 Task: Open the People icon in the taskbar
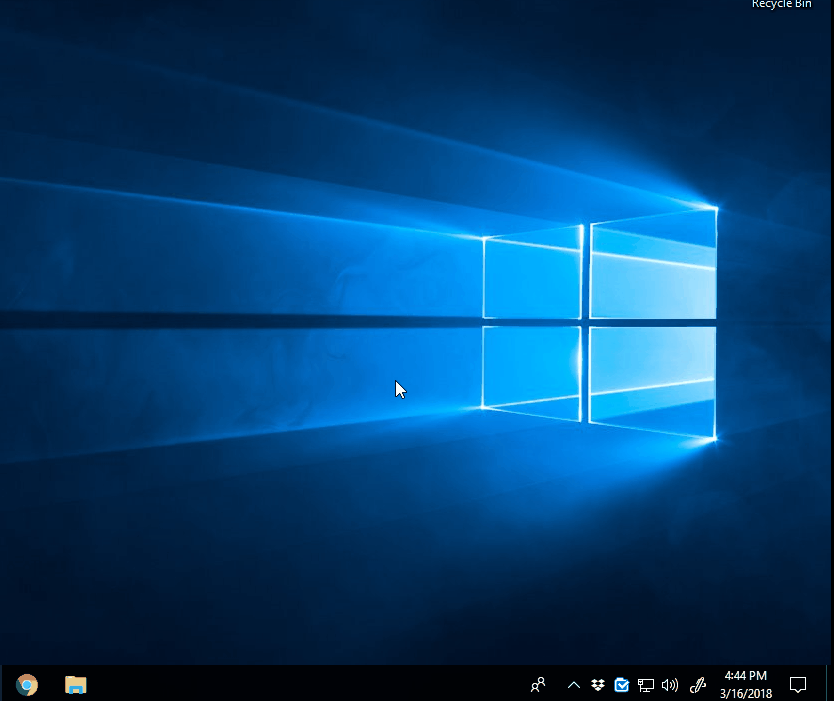538,685
